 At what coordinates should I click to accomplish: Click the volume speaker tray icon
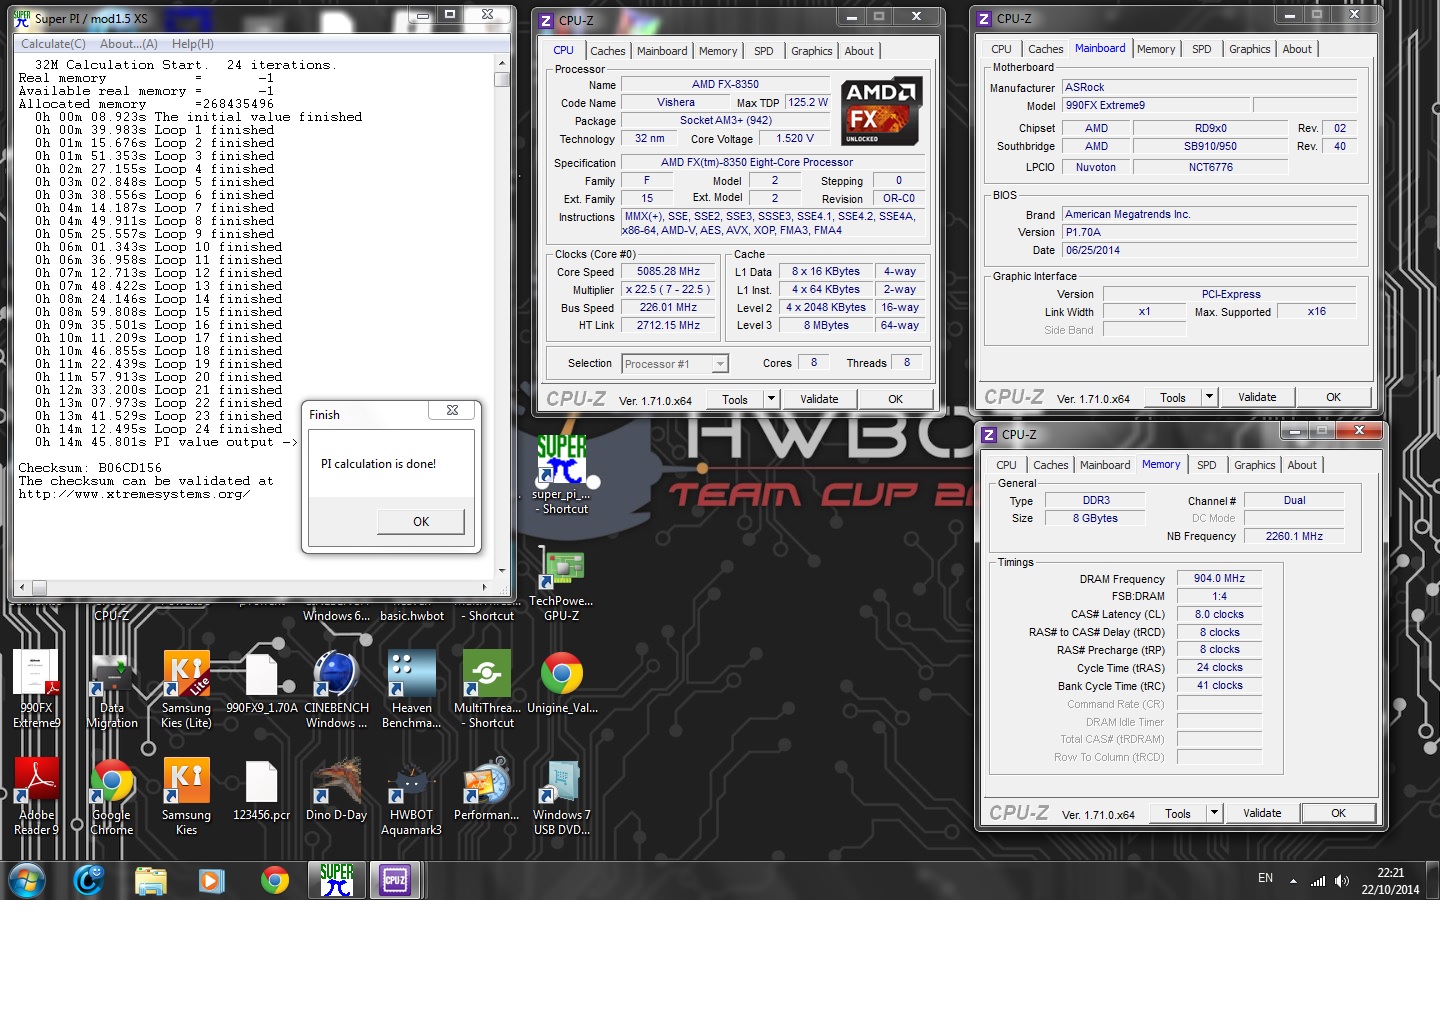(1342, 881)
